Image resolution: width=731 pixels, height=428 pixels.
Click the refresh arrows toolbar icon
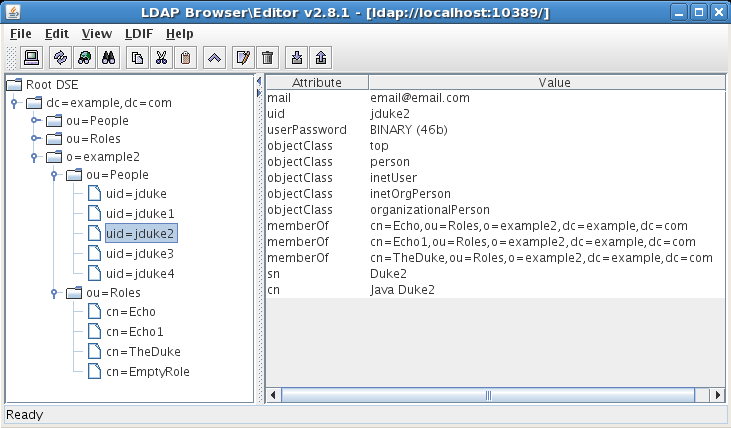tap(61, 57)
